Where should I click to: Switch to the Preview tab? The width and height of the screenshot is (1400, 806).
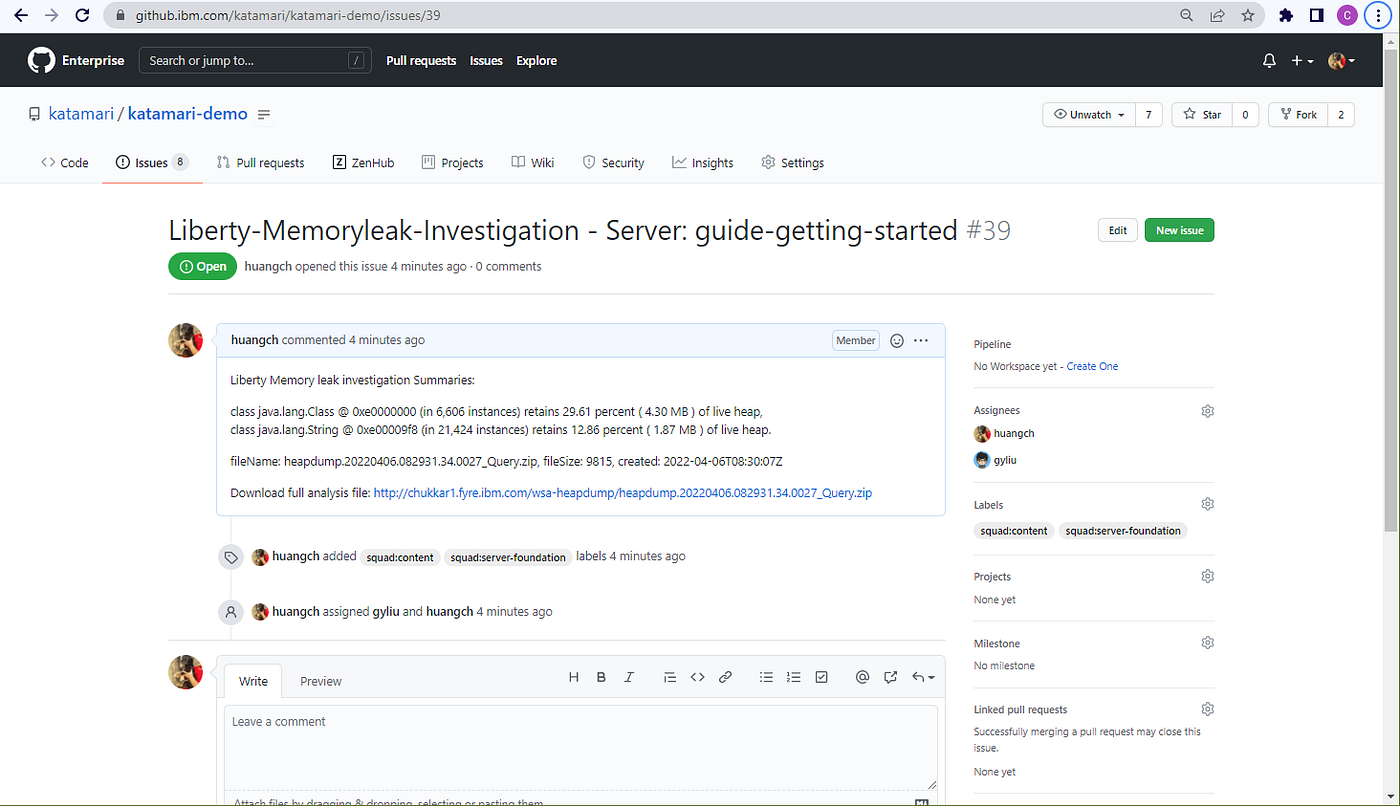coord(321,681)
